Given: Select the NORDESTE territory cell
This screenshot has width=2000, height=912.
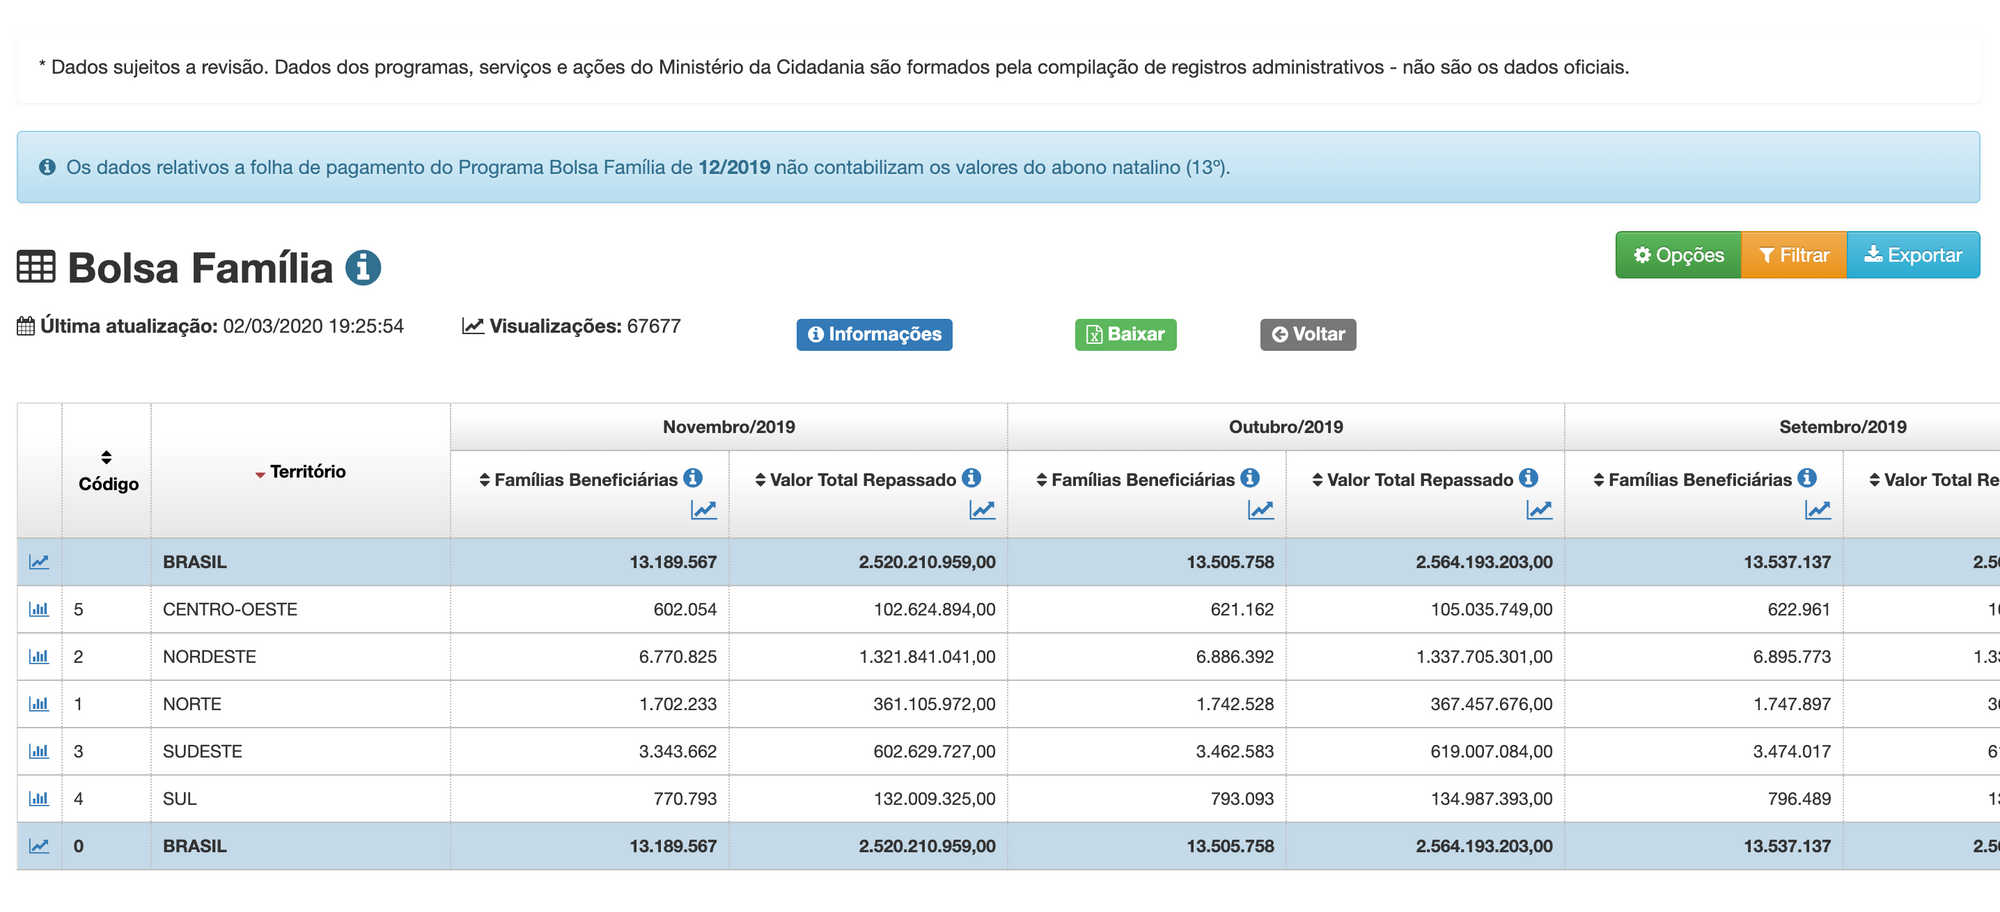Looking at the screenshot, I should (301, 656).
